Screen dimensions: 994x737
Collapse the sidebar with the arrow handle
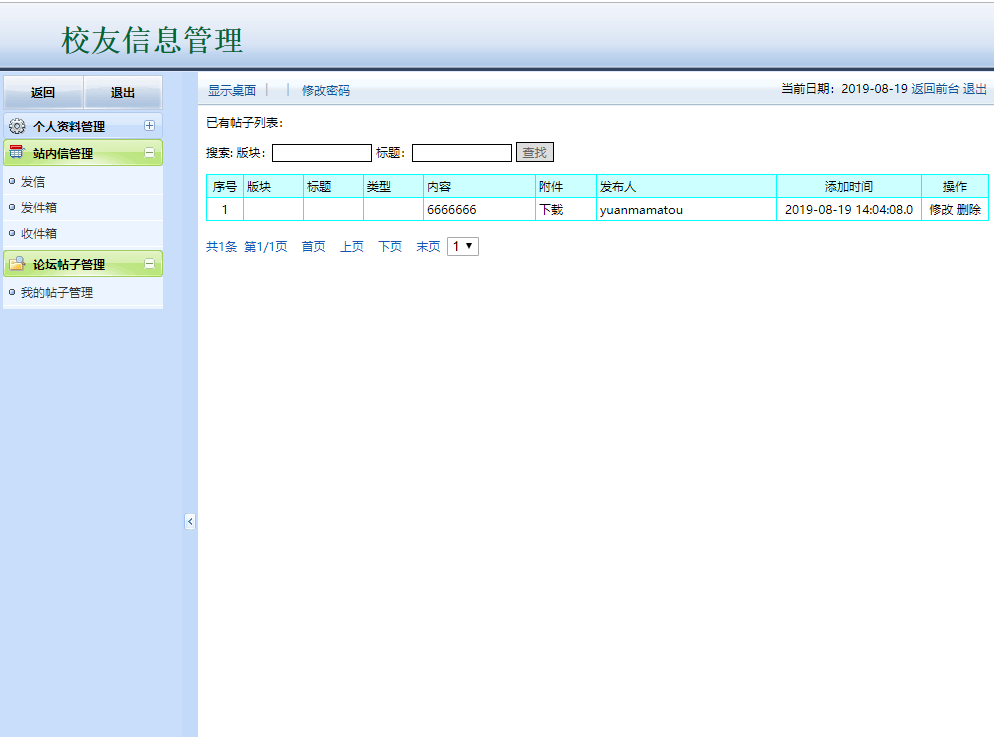(190, 521)
